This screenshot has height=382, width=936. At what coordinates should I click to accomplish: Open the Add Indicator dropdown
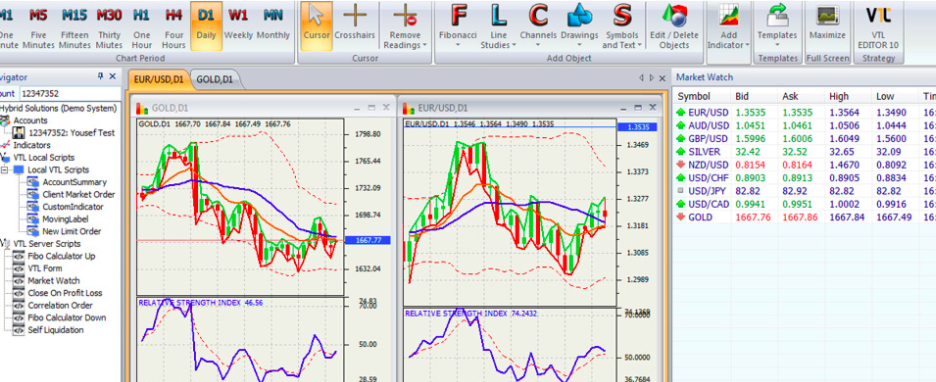(x=728, y=27)
